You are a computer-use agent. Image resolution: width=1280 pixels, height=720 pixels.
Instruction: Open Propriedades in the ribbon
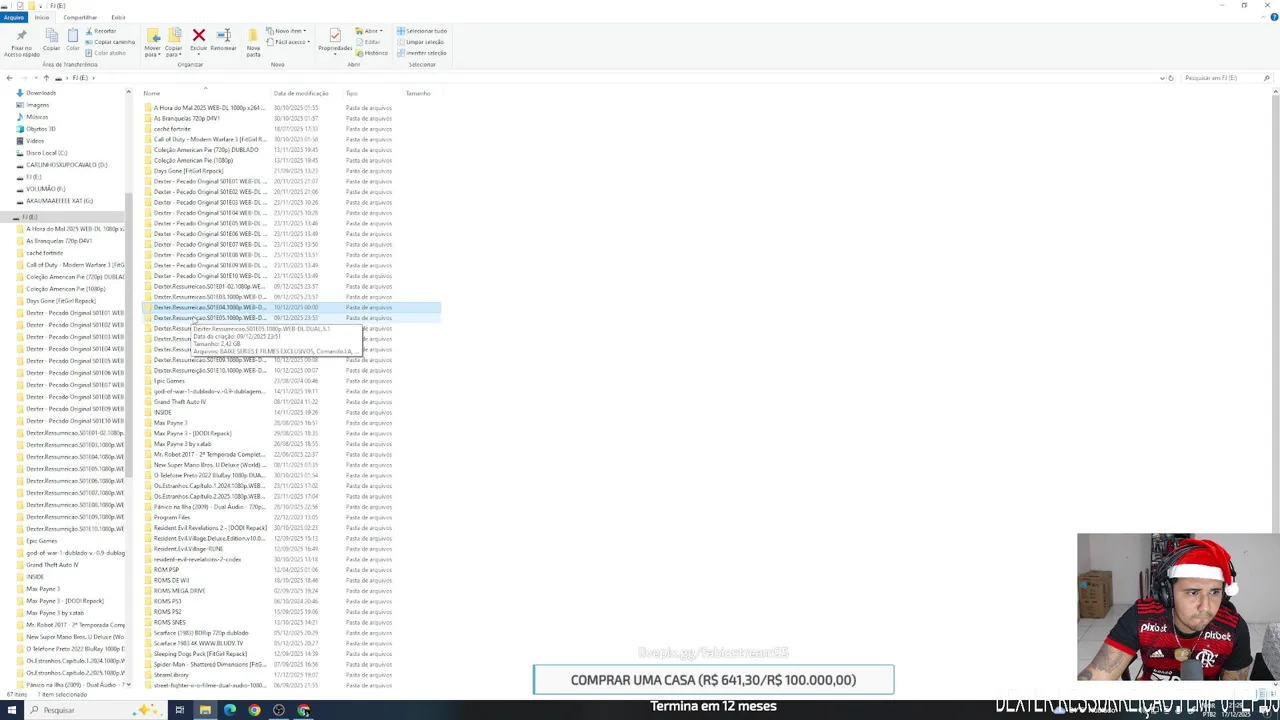[335, 40]
